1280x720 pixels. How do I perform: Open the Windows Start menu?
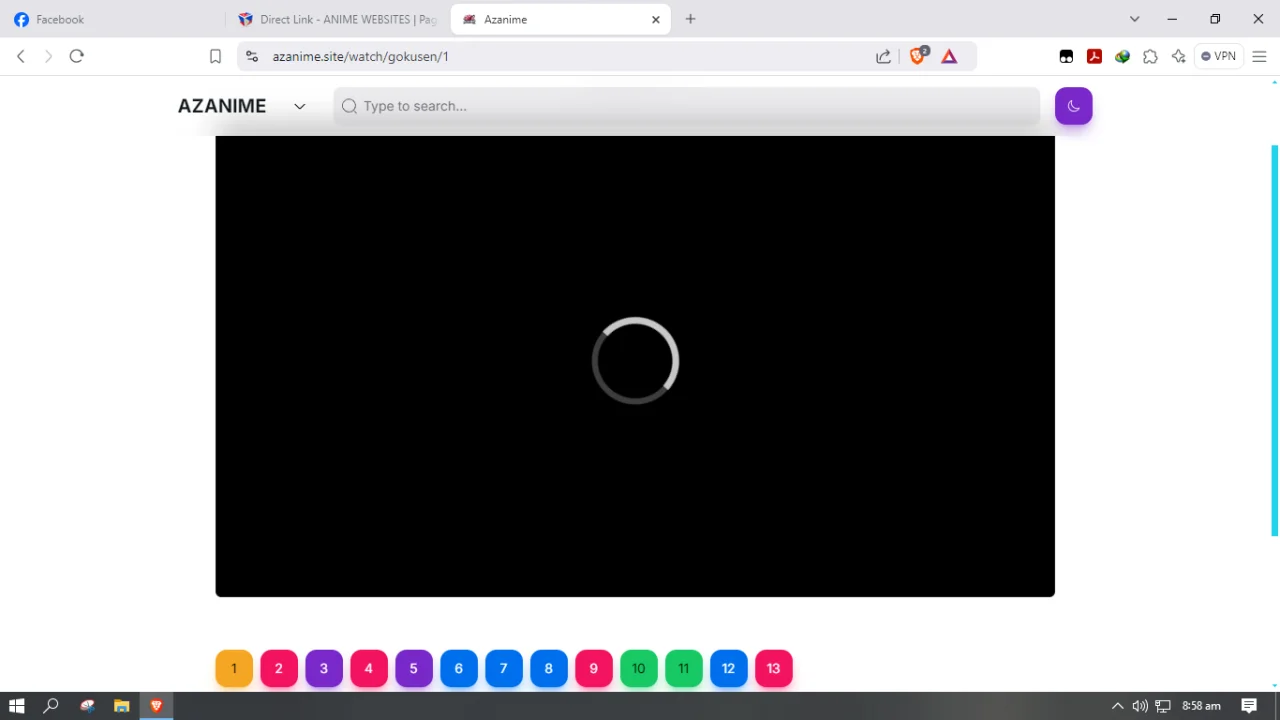click(x=16, y=706)
